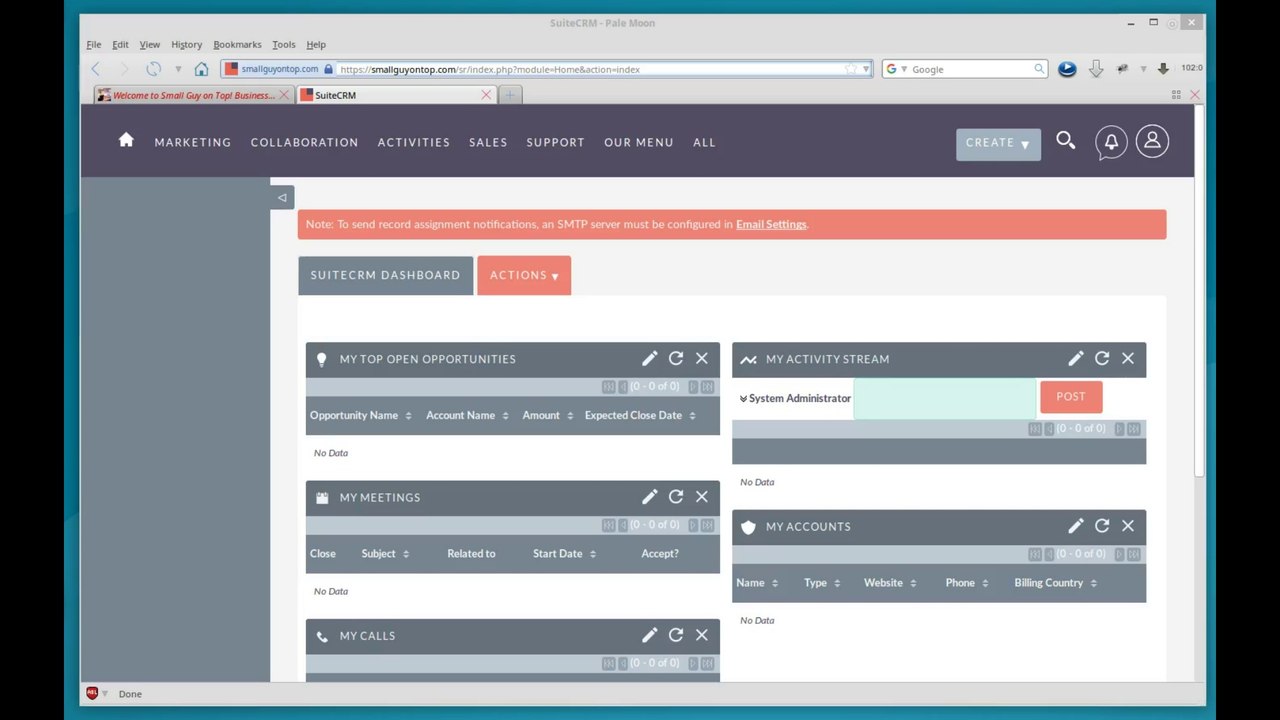Edit the My Calls dashlet
The image size is (1280, 720).
pos(650,634)
